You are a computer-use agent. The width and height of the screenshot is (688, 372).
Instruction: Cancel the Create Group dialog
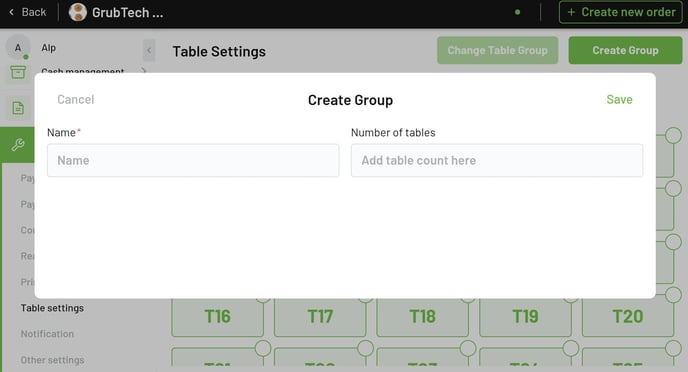76,100
